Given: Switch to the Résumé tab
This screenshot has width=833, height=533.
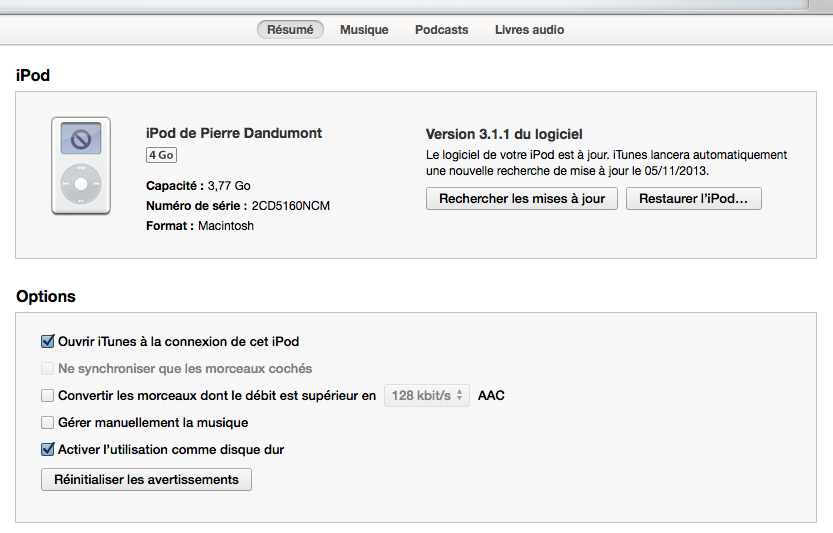Looking at the screenshot, I should tap(290, 30).
